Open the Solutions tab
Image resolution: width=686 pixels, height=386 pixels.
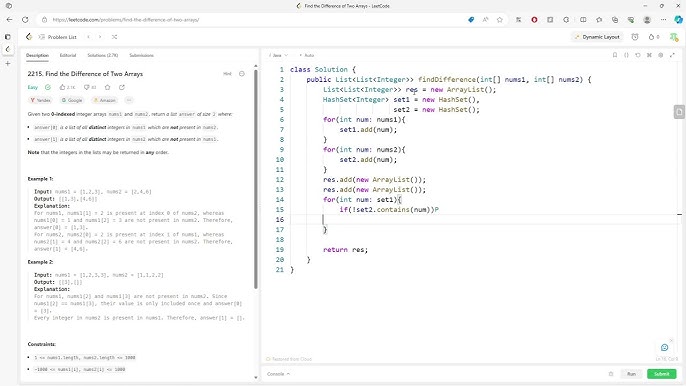click(x=102, y=55)
